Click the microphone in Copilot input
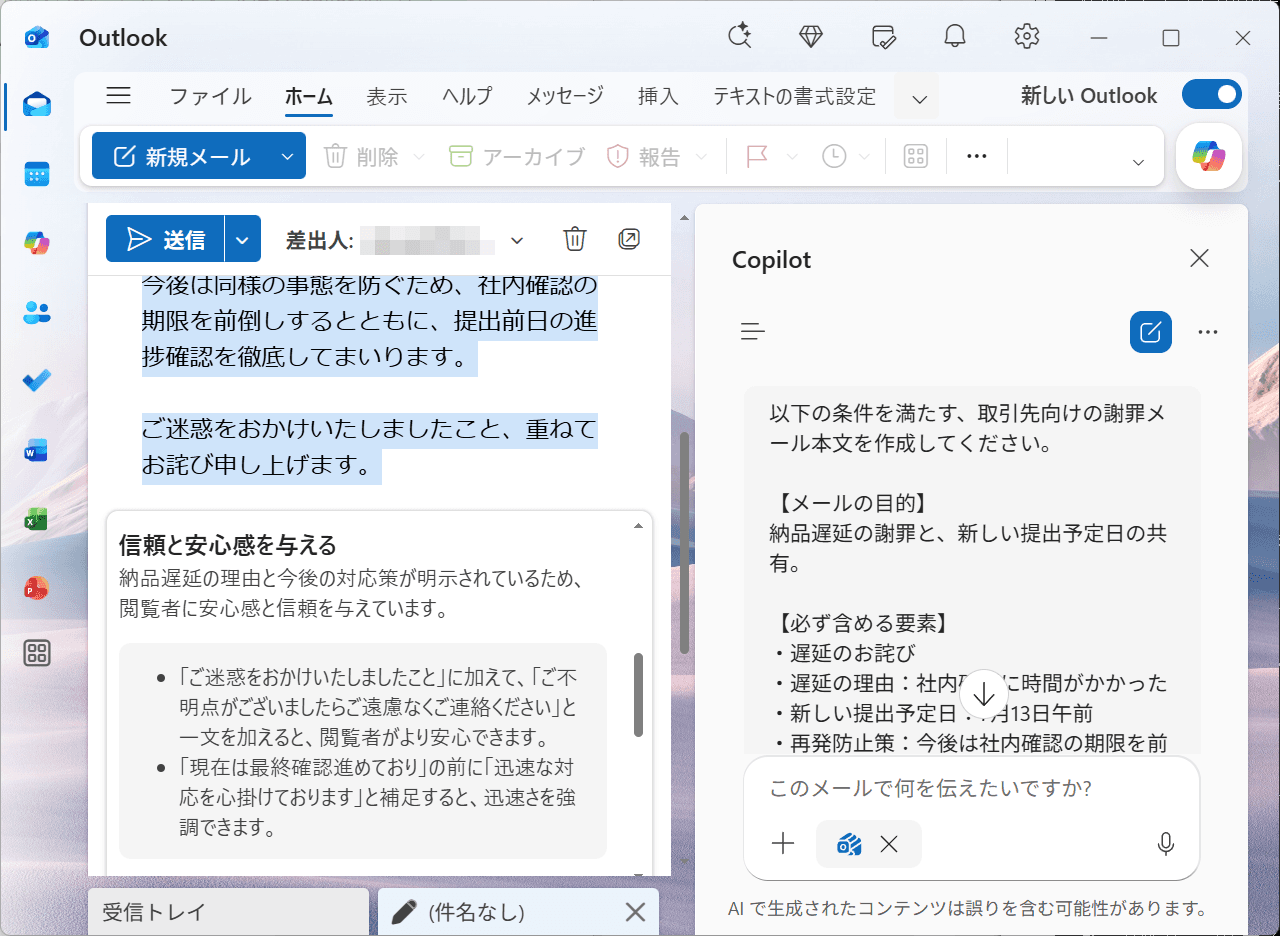Viewport: 1280px width, 936px height. [x=1165, y=844]
